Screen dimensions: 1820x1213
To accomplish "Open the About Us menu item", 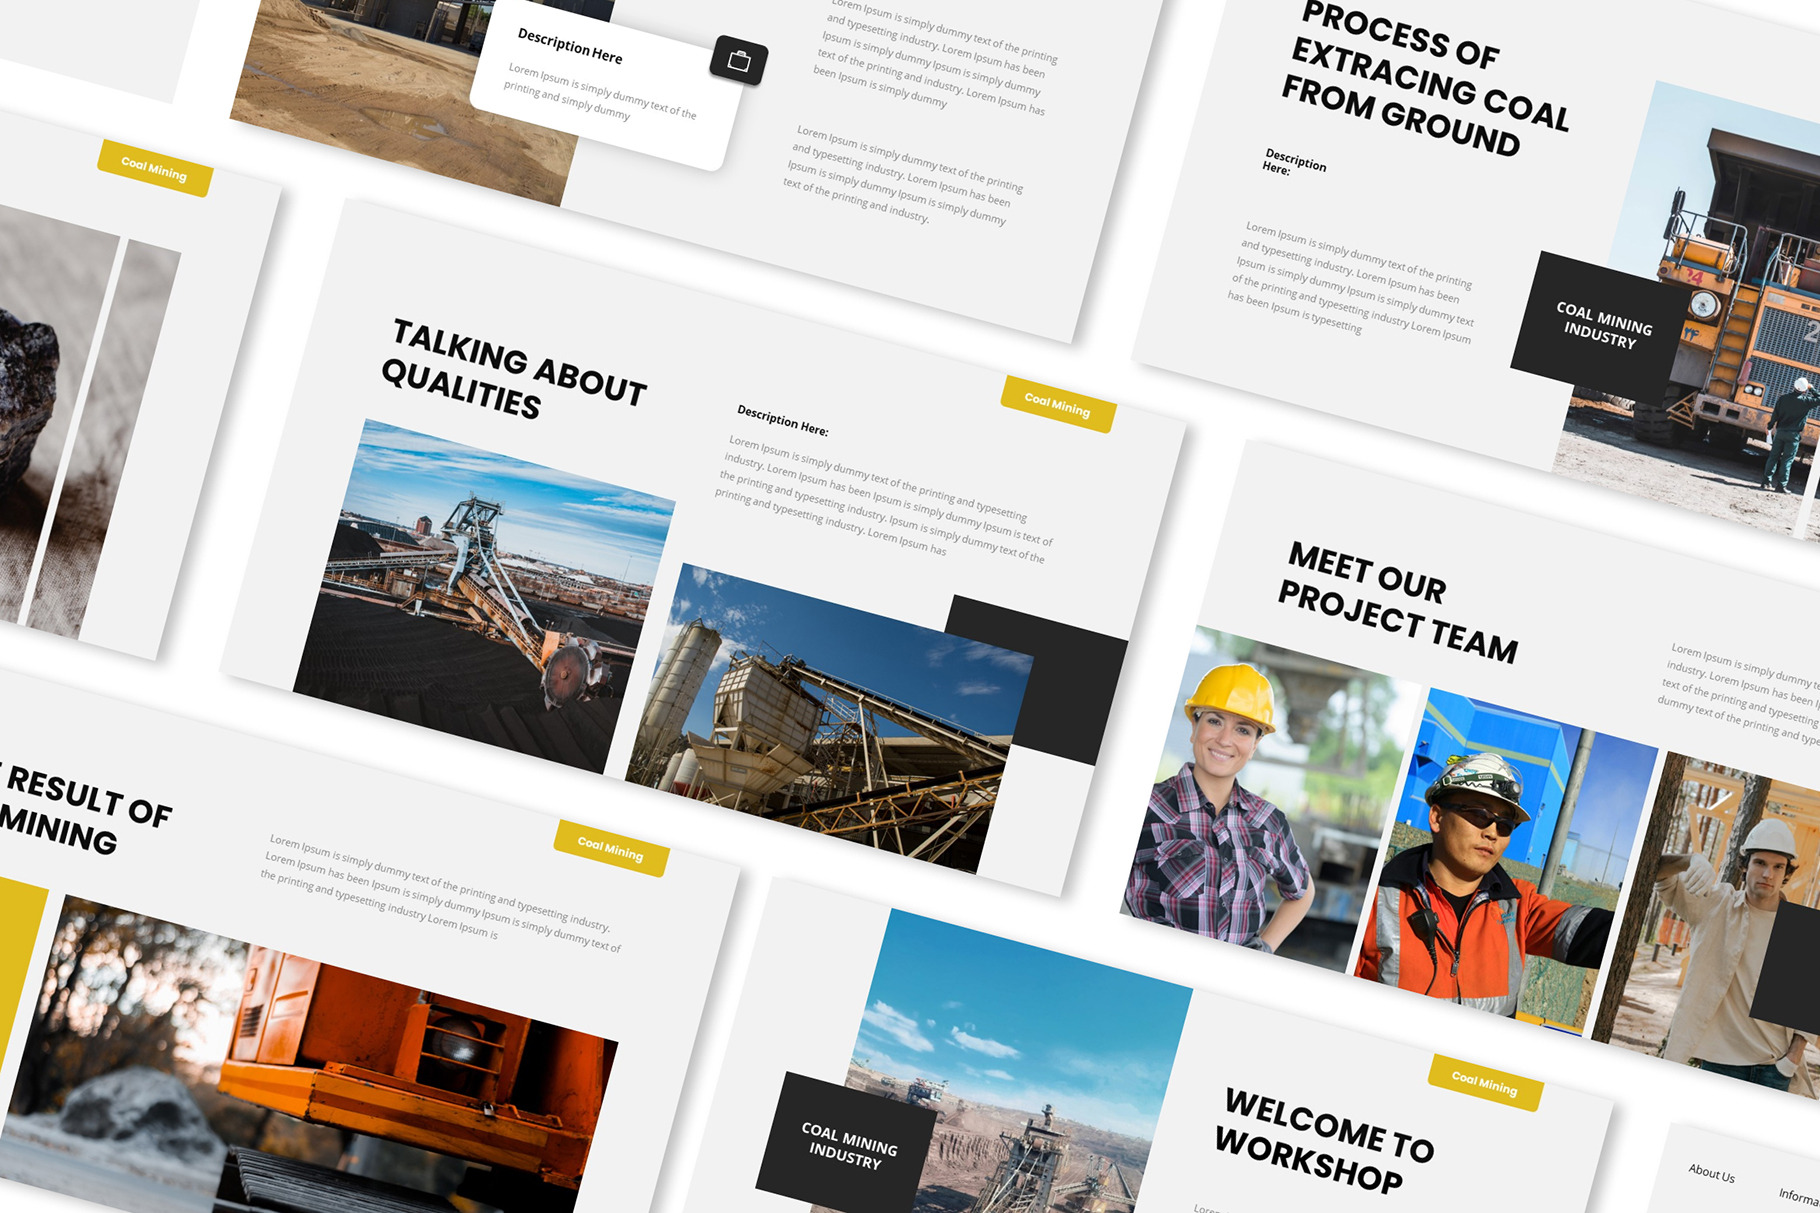I will 1711,1173.
